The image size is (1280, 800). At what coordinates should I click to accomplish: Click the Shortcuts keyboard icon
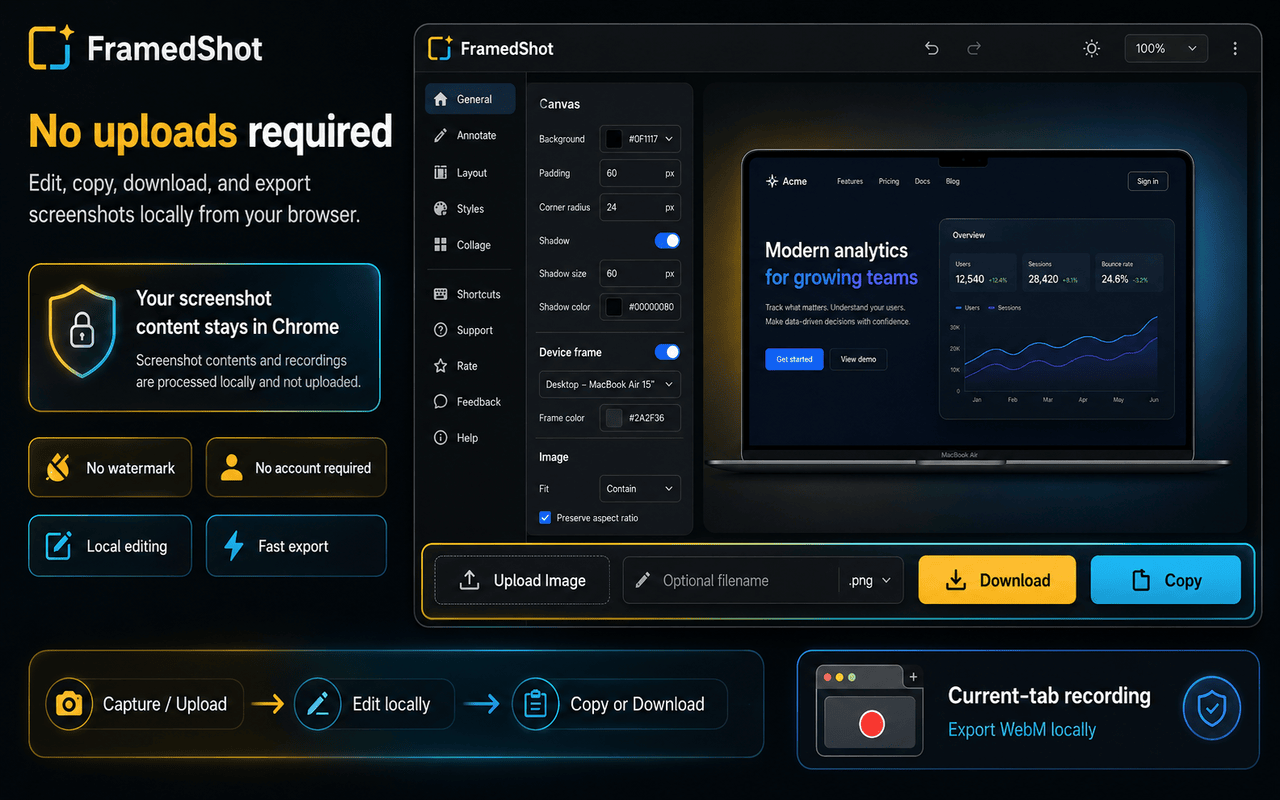(x=440, y=294)
